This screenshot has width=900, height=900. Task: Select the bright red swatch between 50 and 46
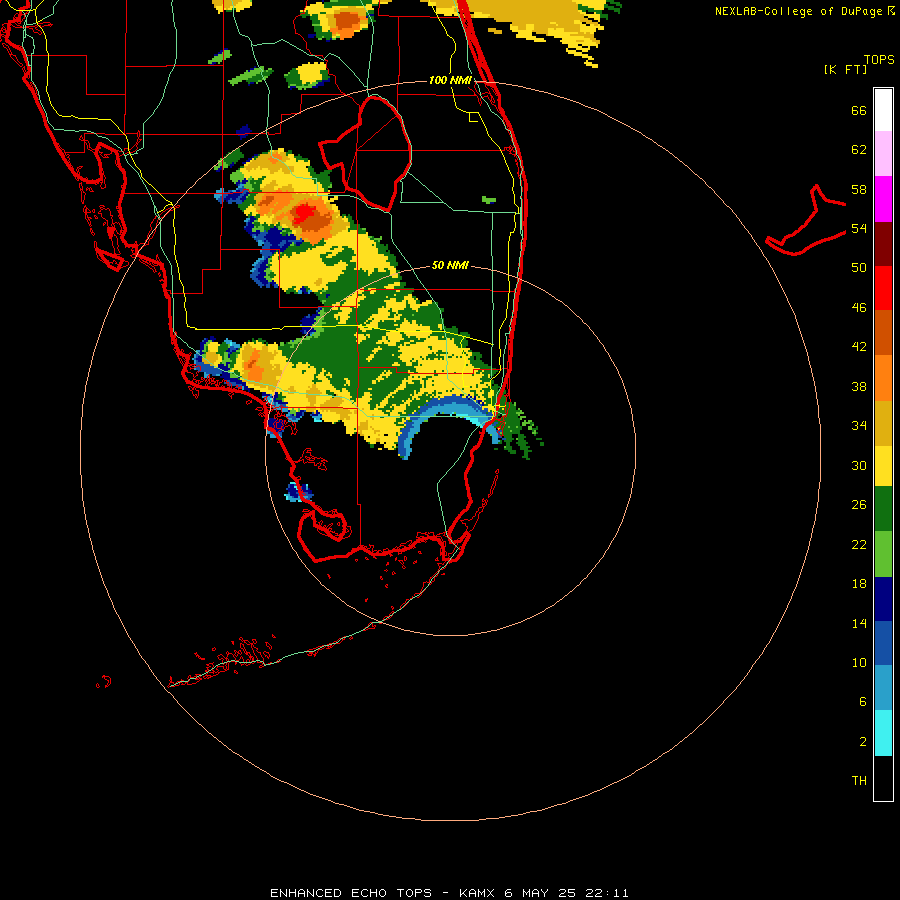pos(883,288)
